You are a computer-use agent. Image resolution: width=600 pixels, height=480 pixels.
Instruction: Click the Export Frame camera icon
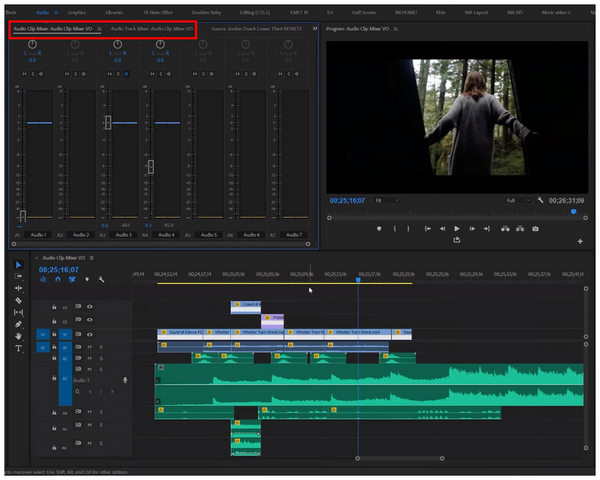(535, 228)
